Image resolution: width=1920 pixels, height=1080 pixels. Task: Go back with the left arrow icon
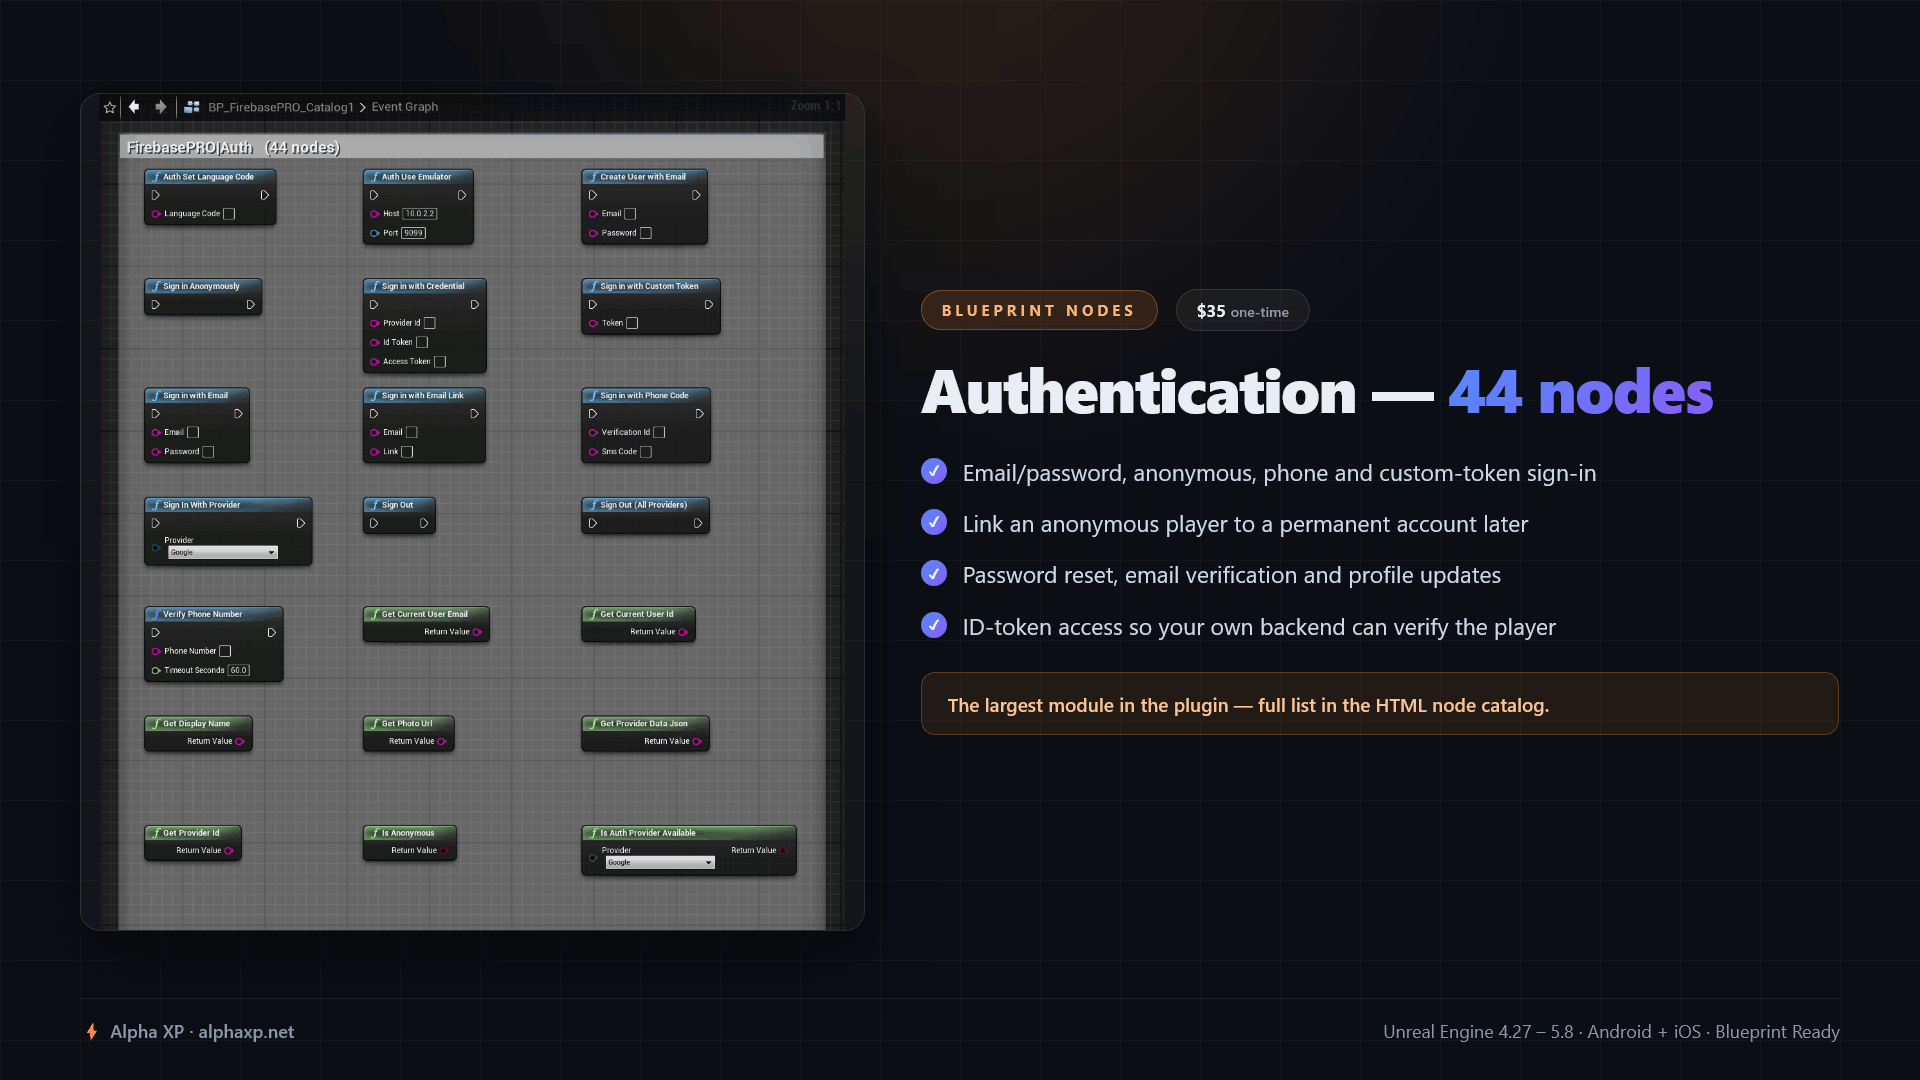[134, 107]
